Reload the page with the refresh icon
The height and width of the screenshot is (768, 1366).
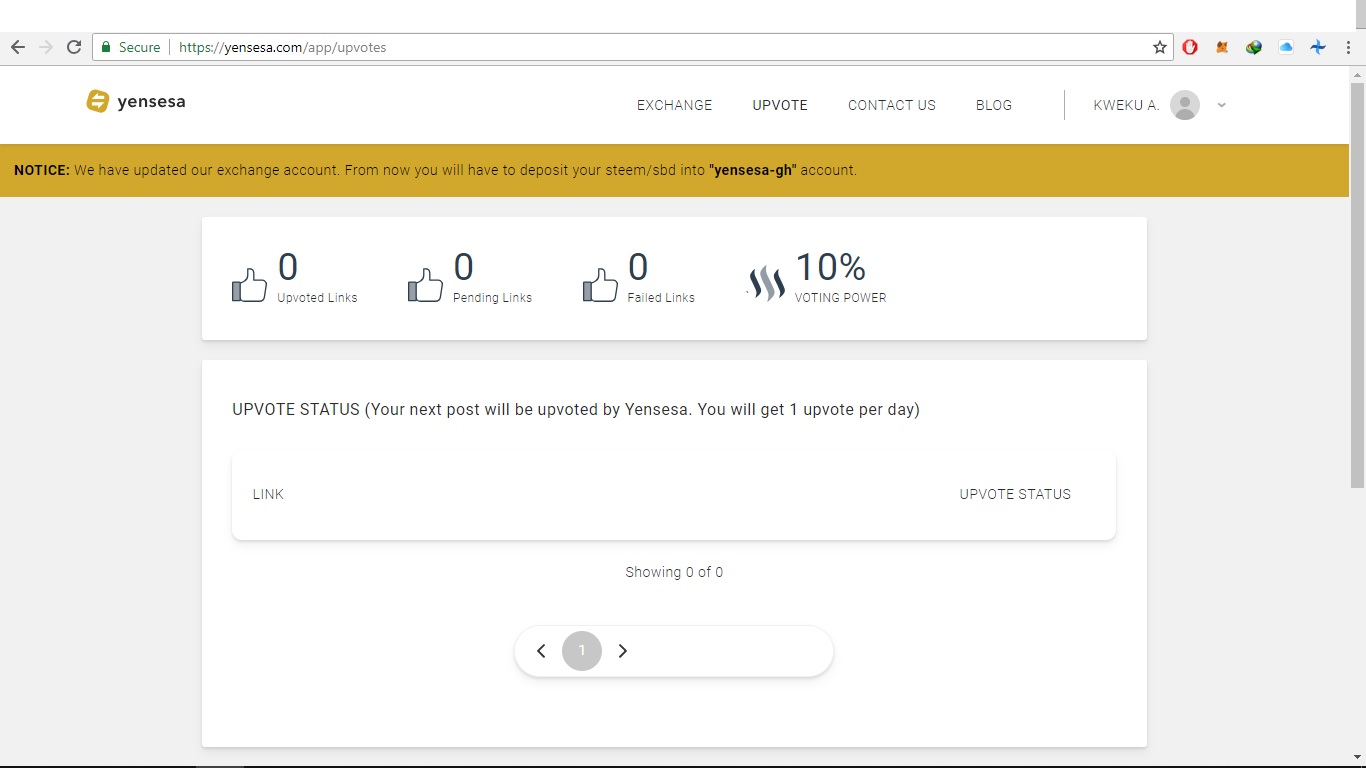pyautogui.click(x=73, y=47)
